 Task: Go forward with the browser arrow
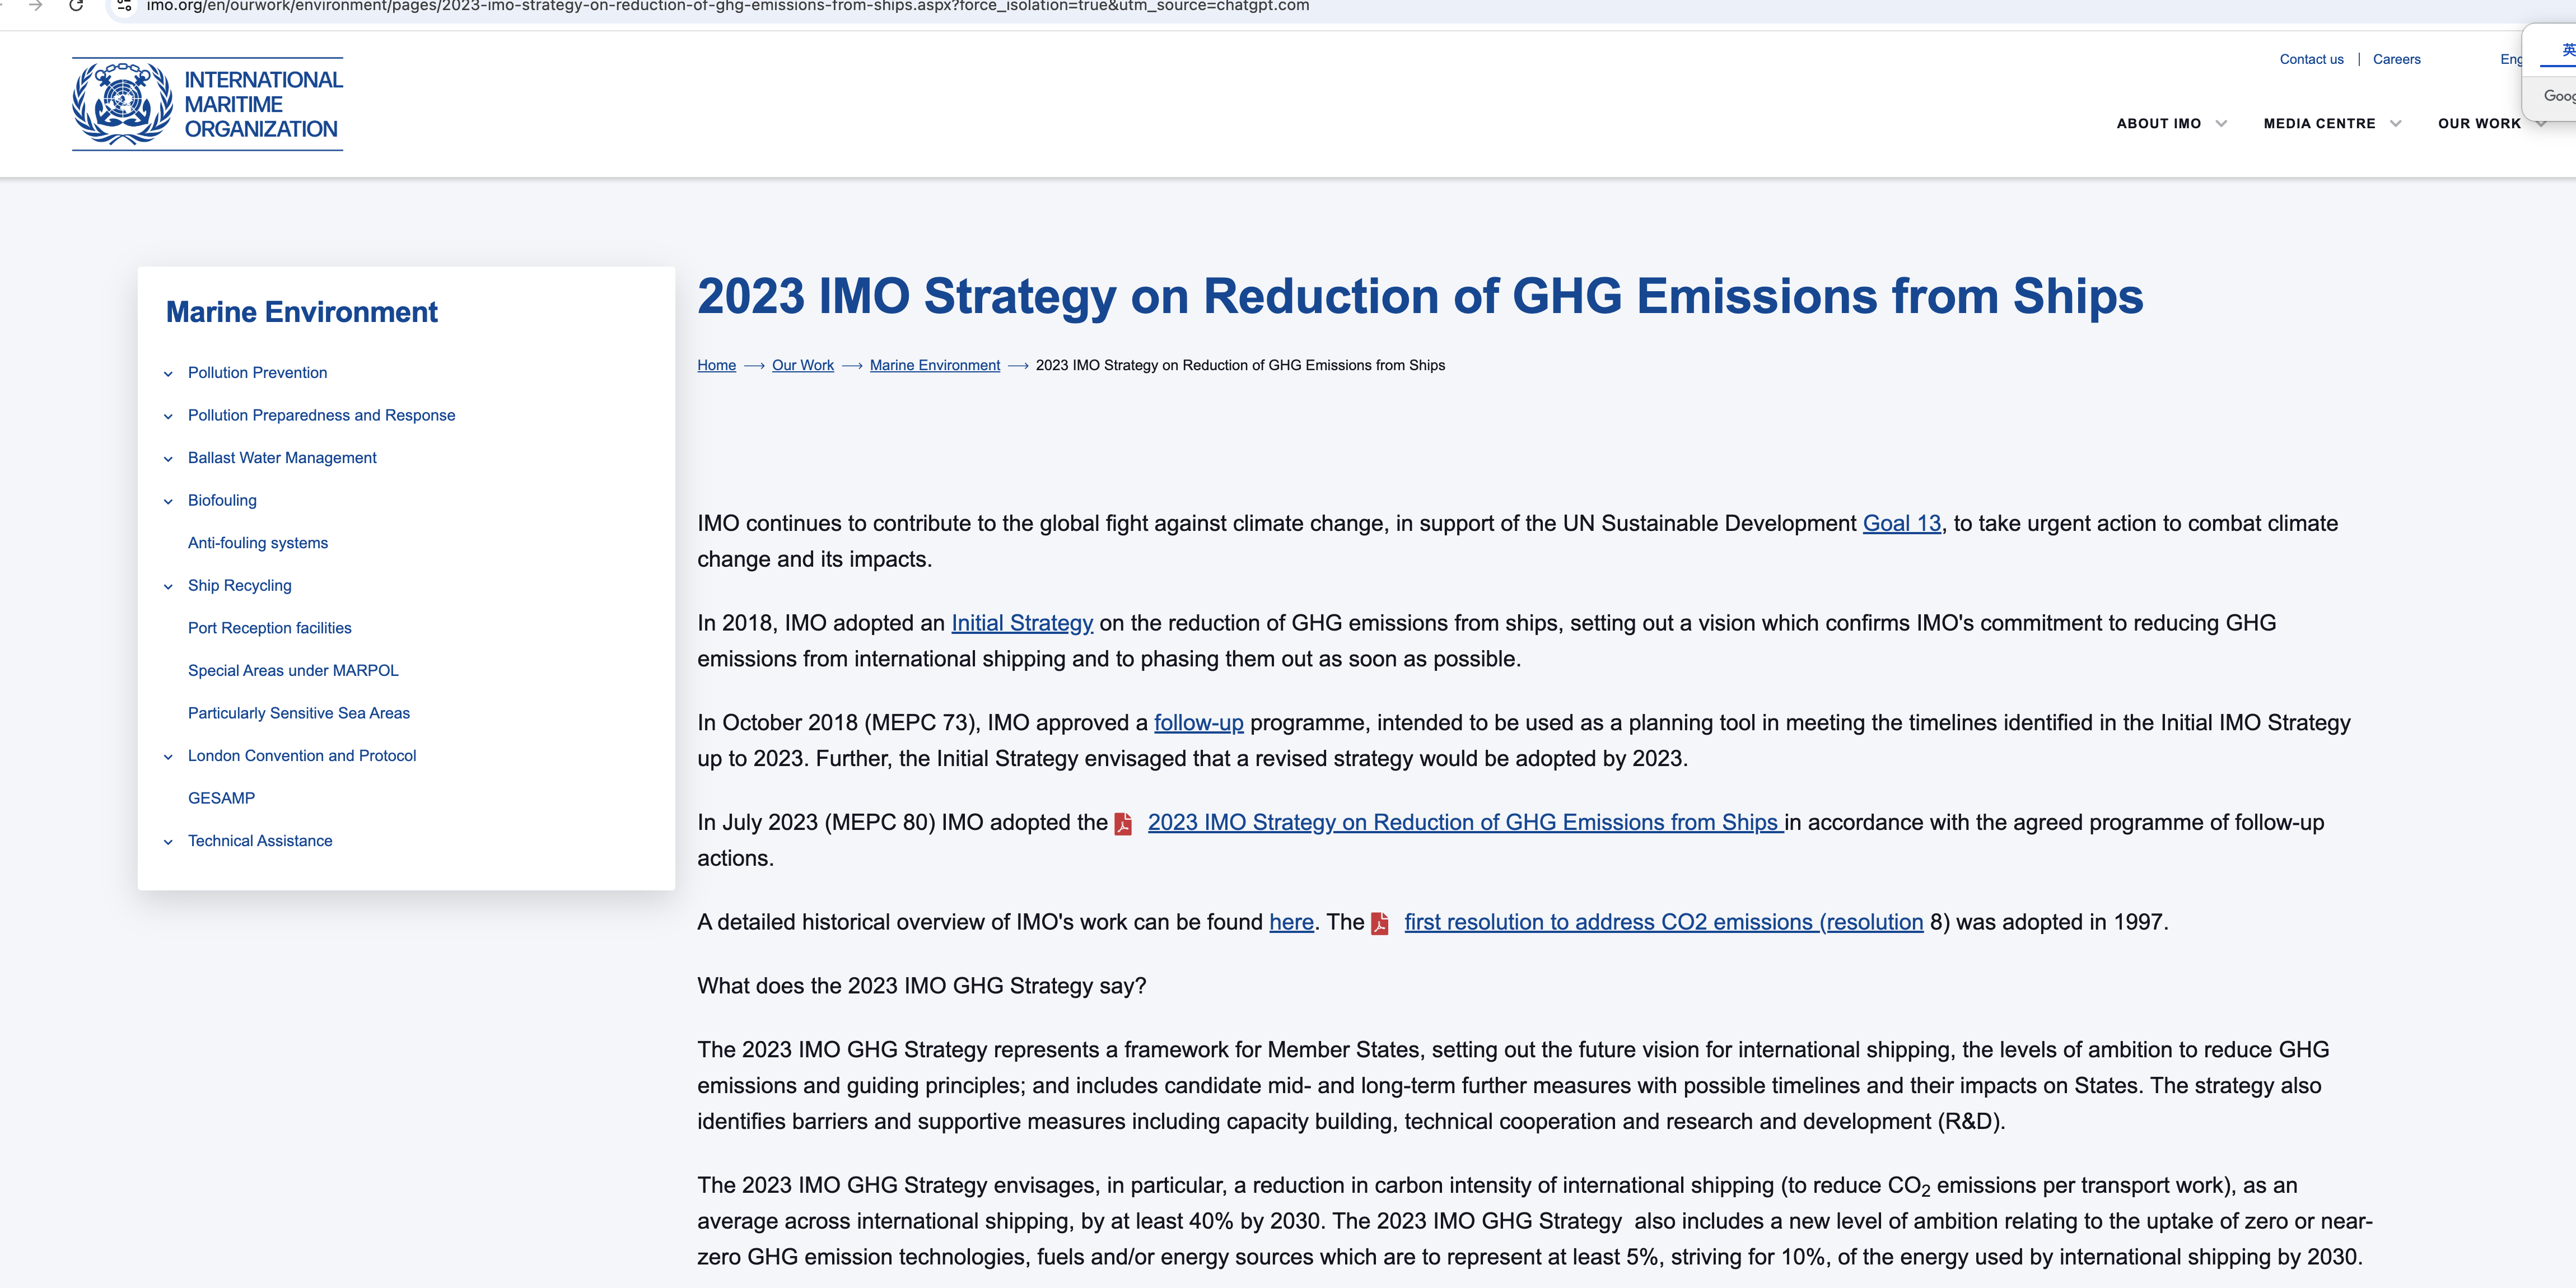pos(36,6)
